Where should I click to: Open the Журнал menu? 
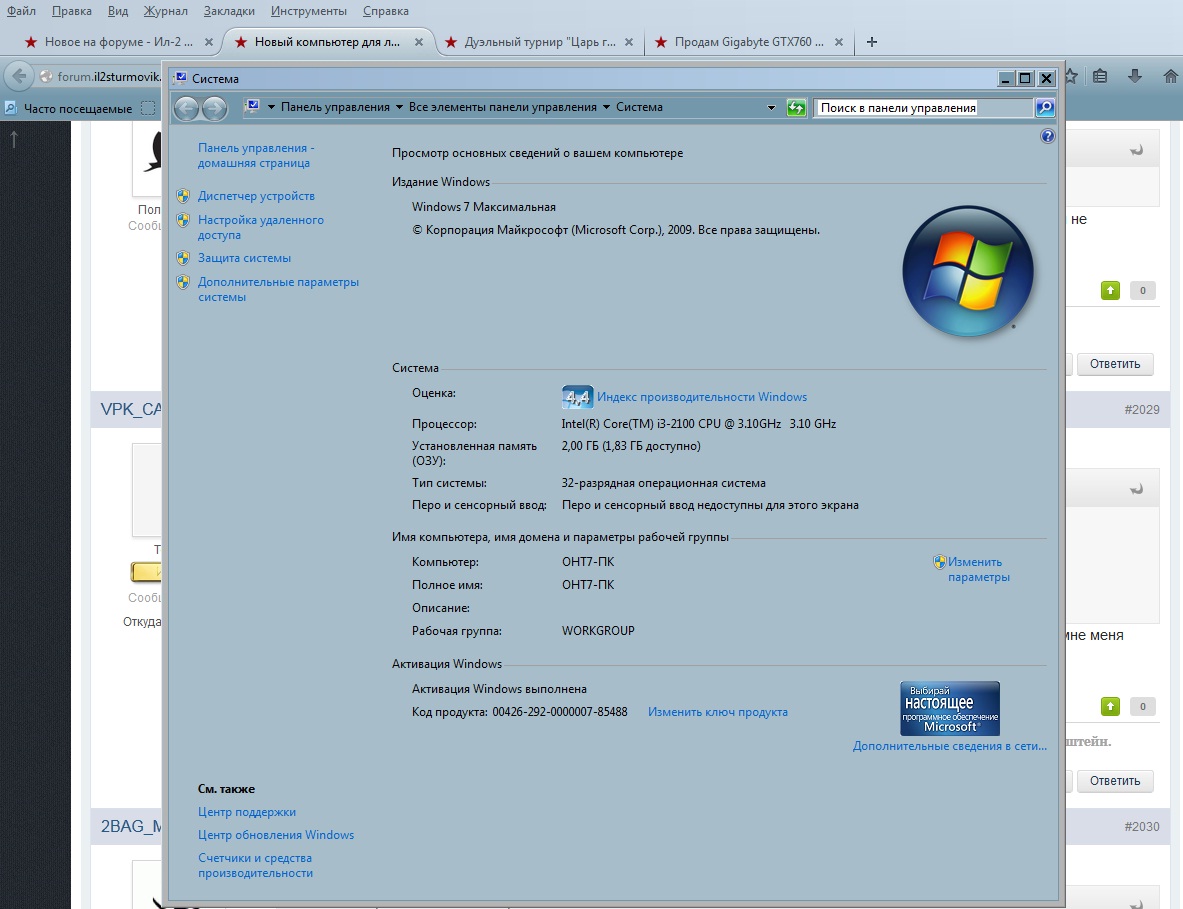coord(165,11)
